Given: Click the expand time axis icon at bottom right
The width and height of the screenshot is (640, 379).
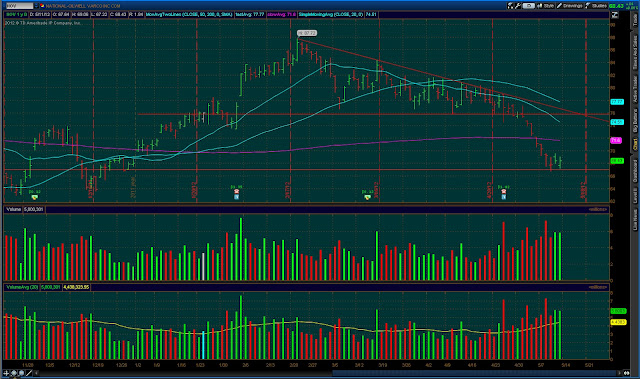Looking at the screenshot, I should 627,373.
